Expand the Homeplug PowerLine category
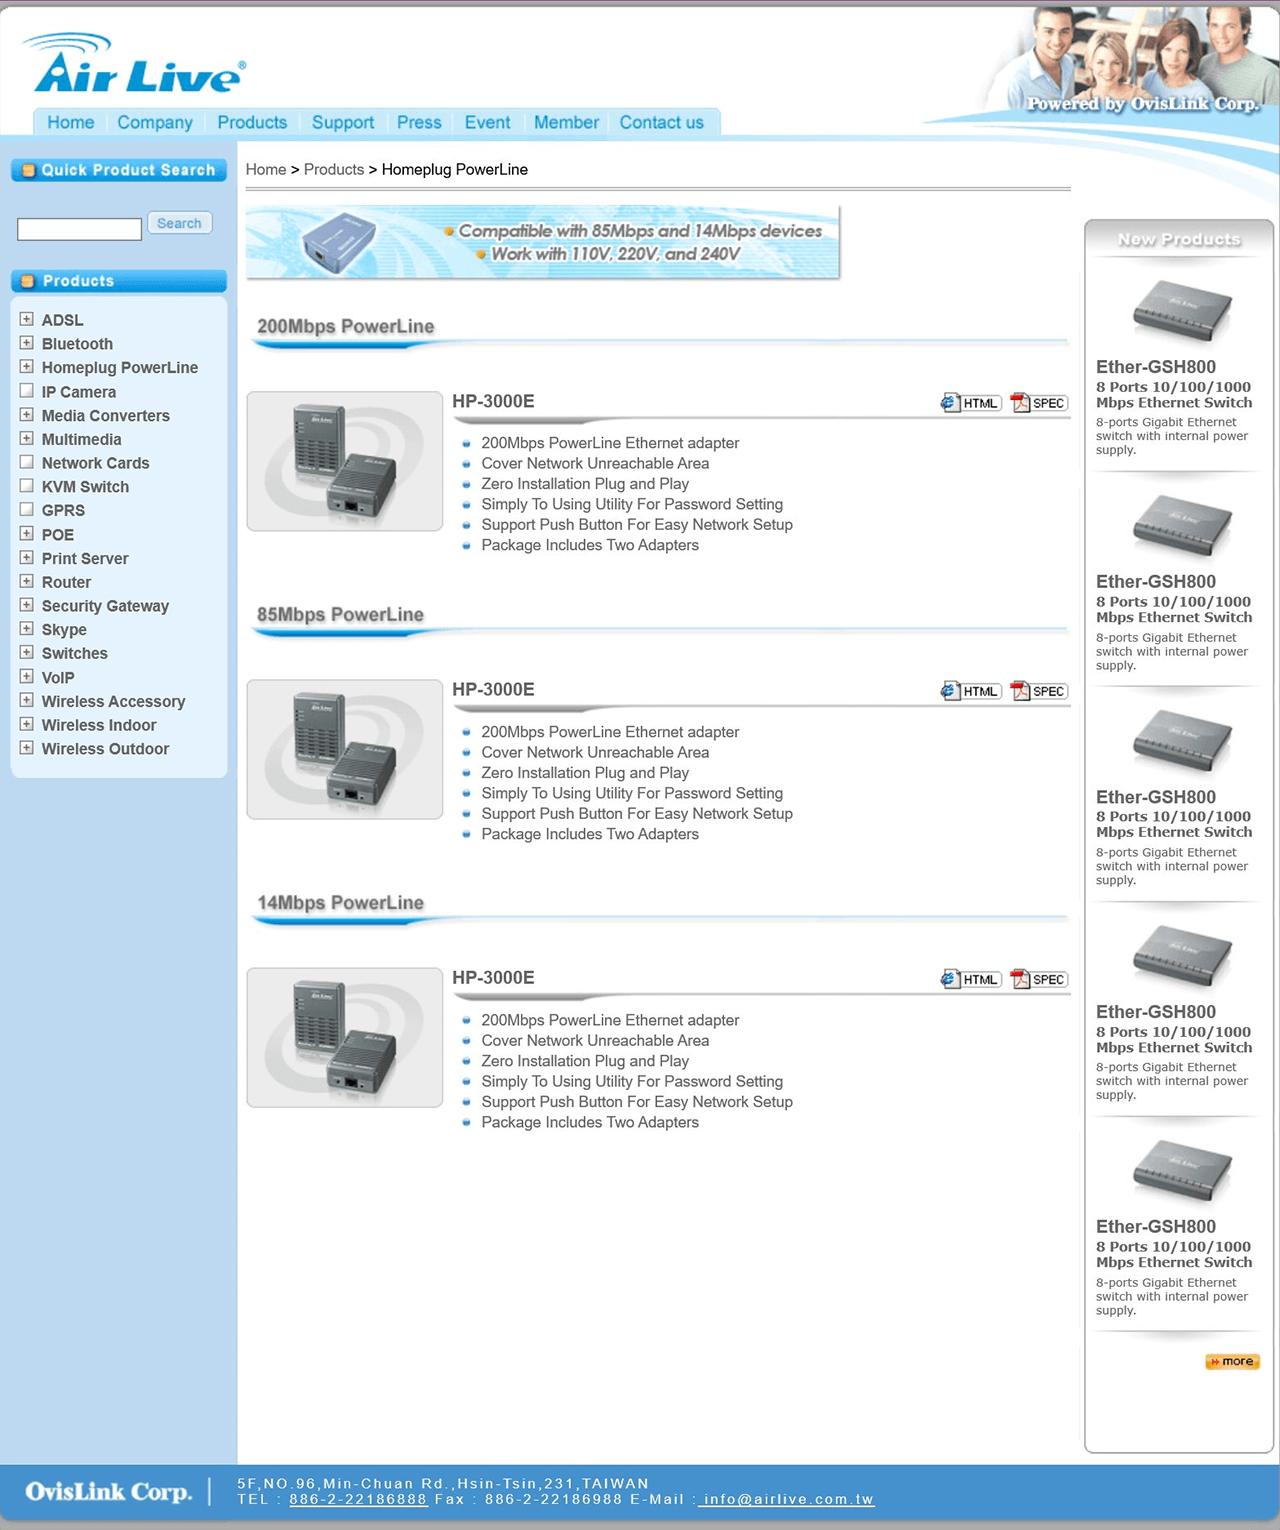The width and height of the screenshot is (1280, 1530). point(27,367)
